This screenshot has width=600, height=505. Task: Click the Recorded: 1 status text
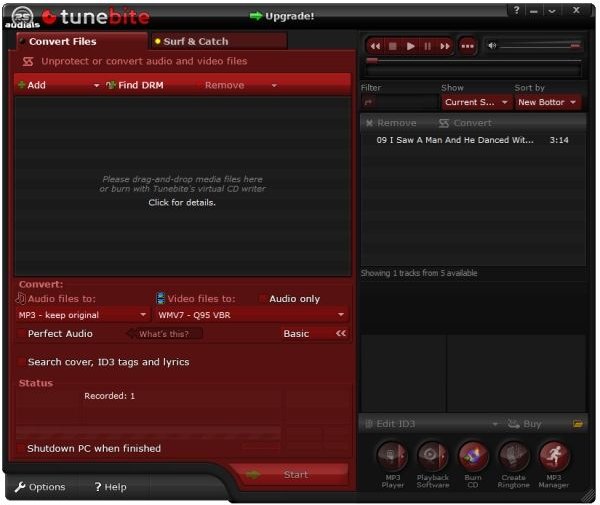(109, 396)
